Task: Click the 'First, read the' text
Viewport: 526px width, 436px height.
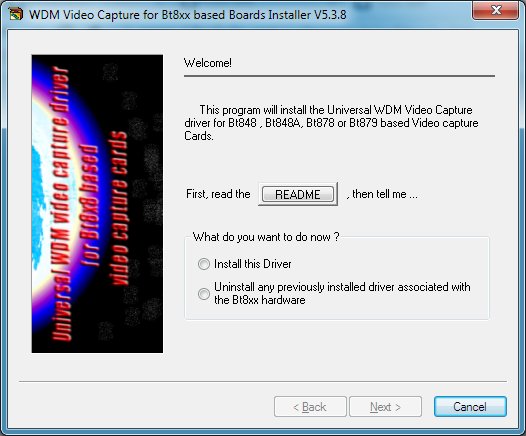Action: coord(218,194)
